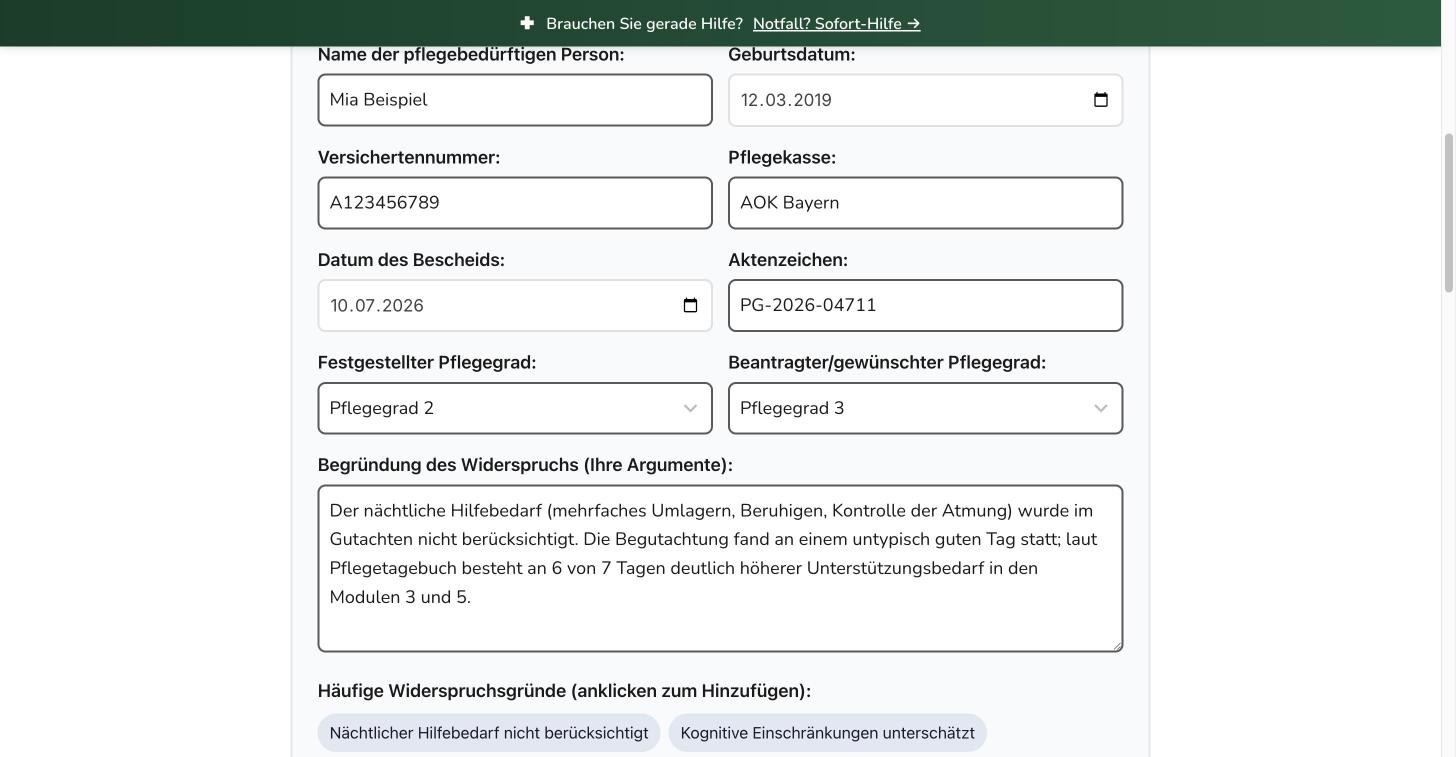The image size is (1456, 757).
Task: Open the Festgestellter Pflegegrad dropdown
Action: pos(515,408)
